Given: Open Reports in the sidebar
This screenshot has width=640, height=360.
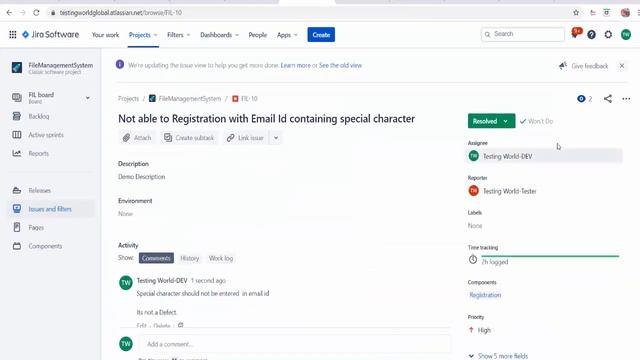Looking at the screenshot, I should pos(51,153).
